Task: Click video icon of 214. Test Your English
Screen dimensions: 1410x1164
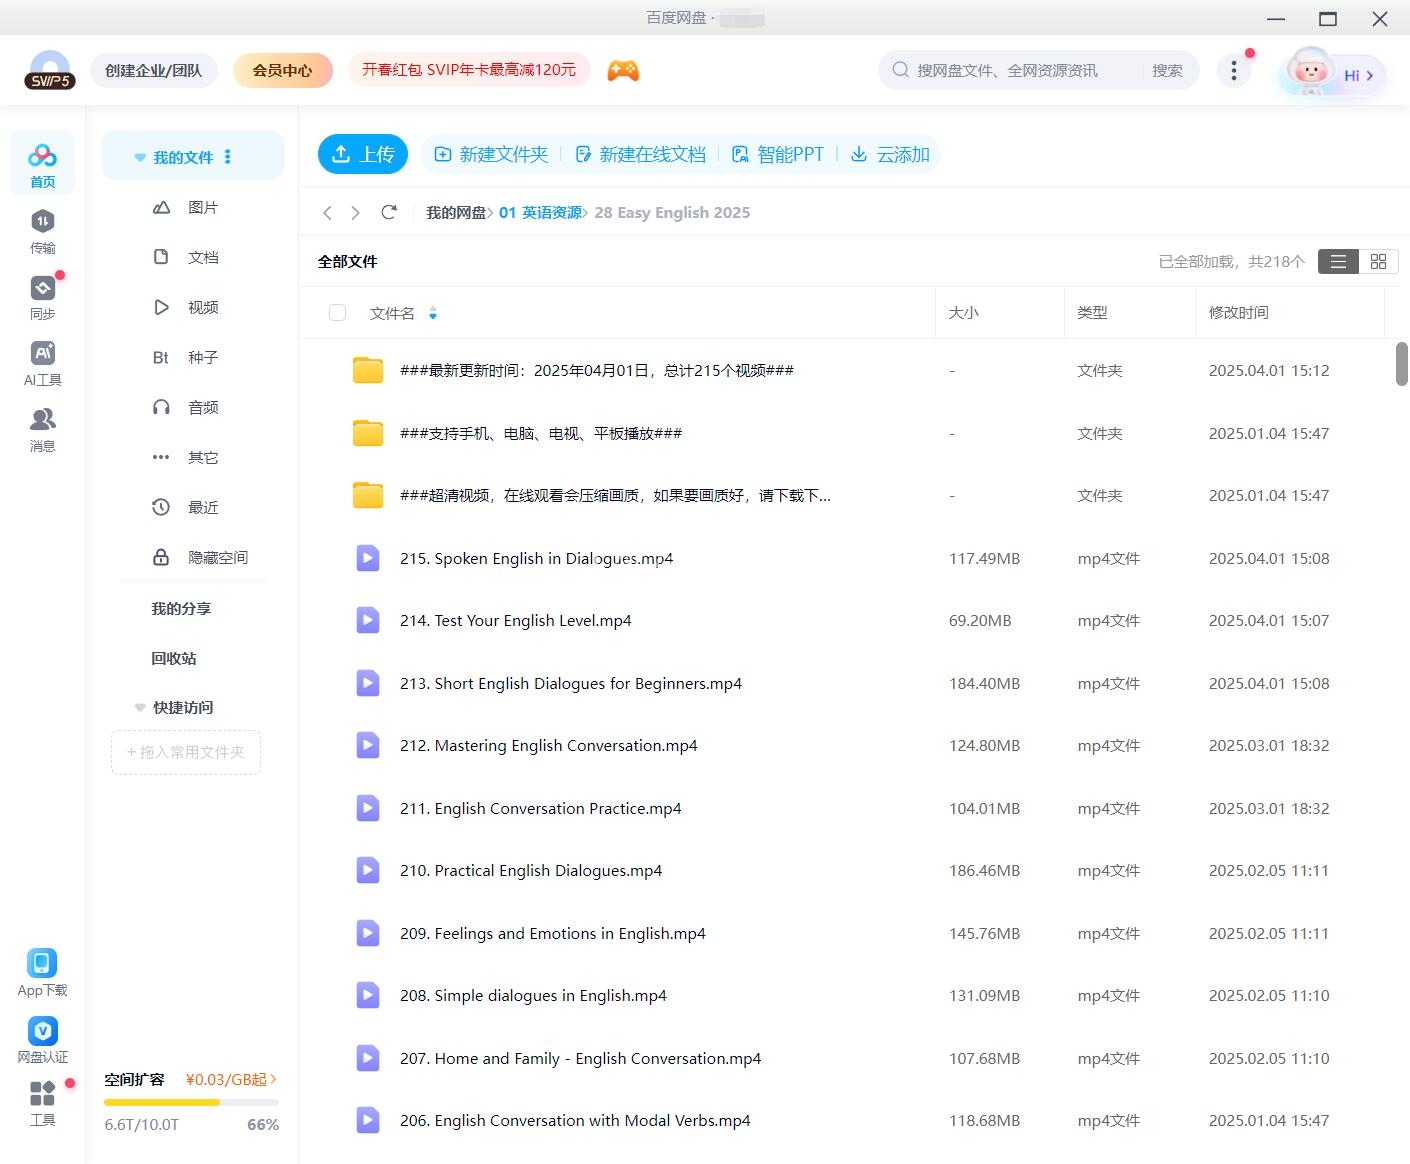Action: (368, 620)
